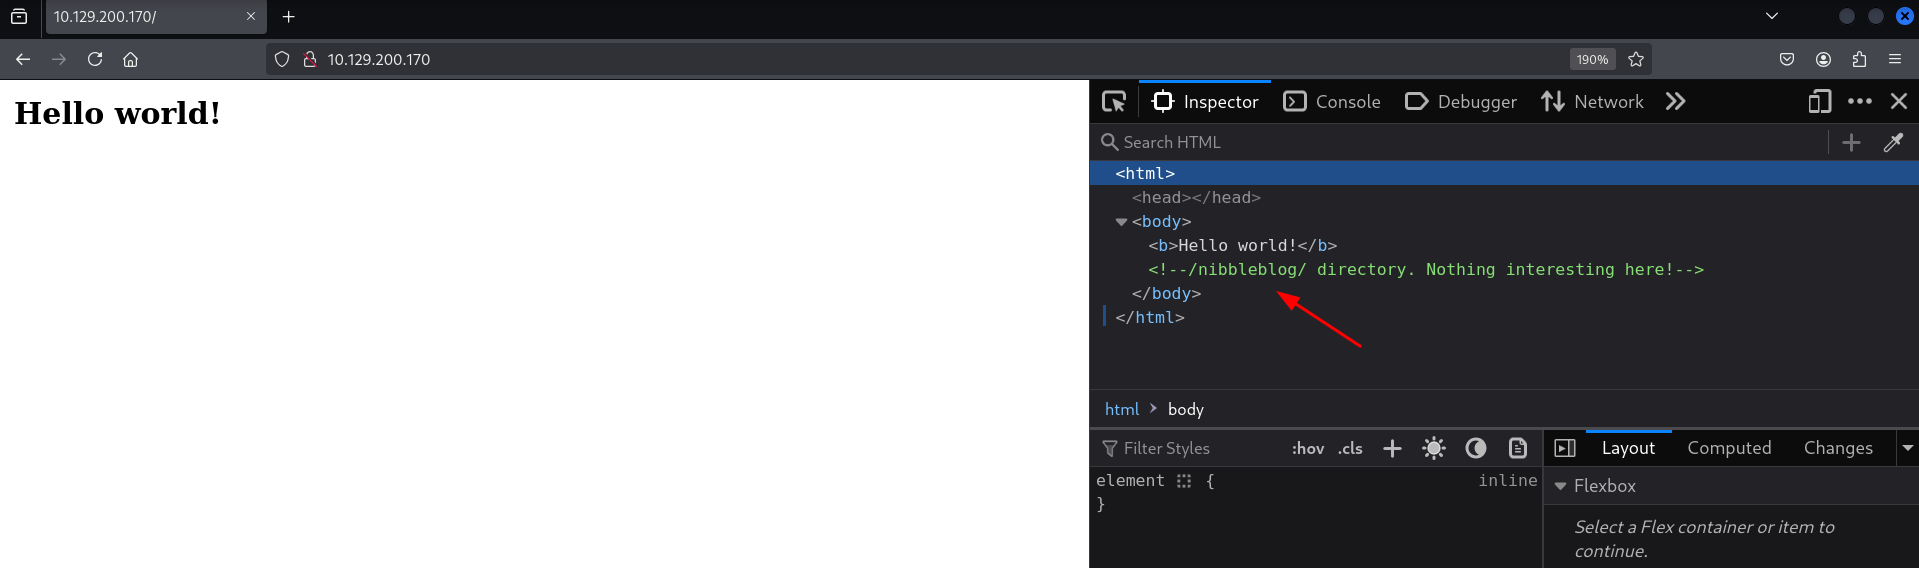This screenshot has height=568, width=1919.
Task: Reload the current page
Action: click(x=95, y=60)
